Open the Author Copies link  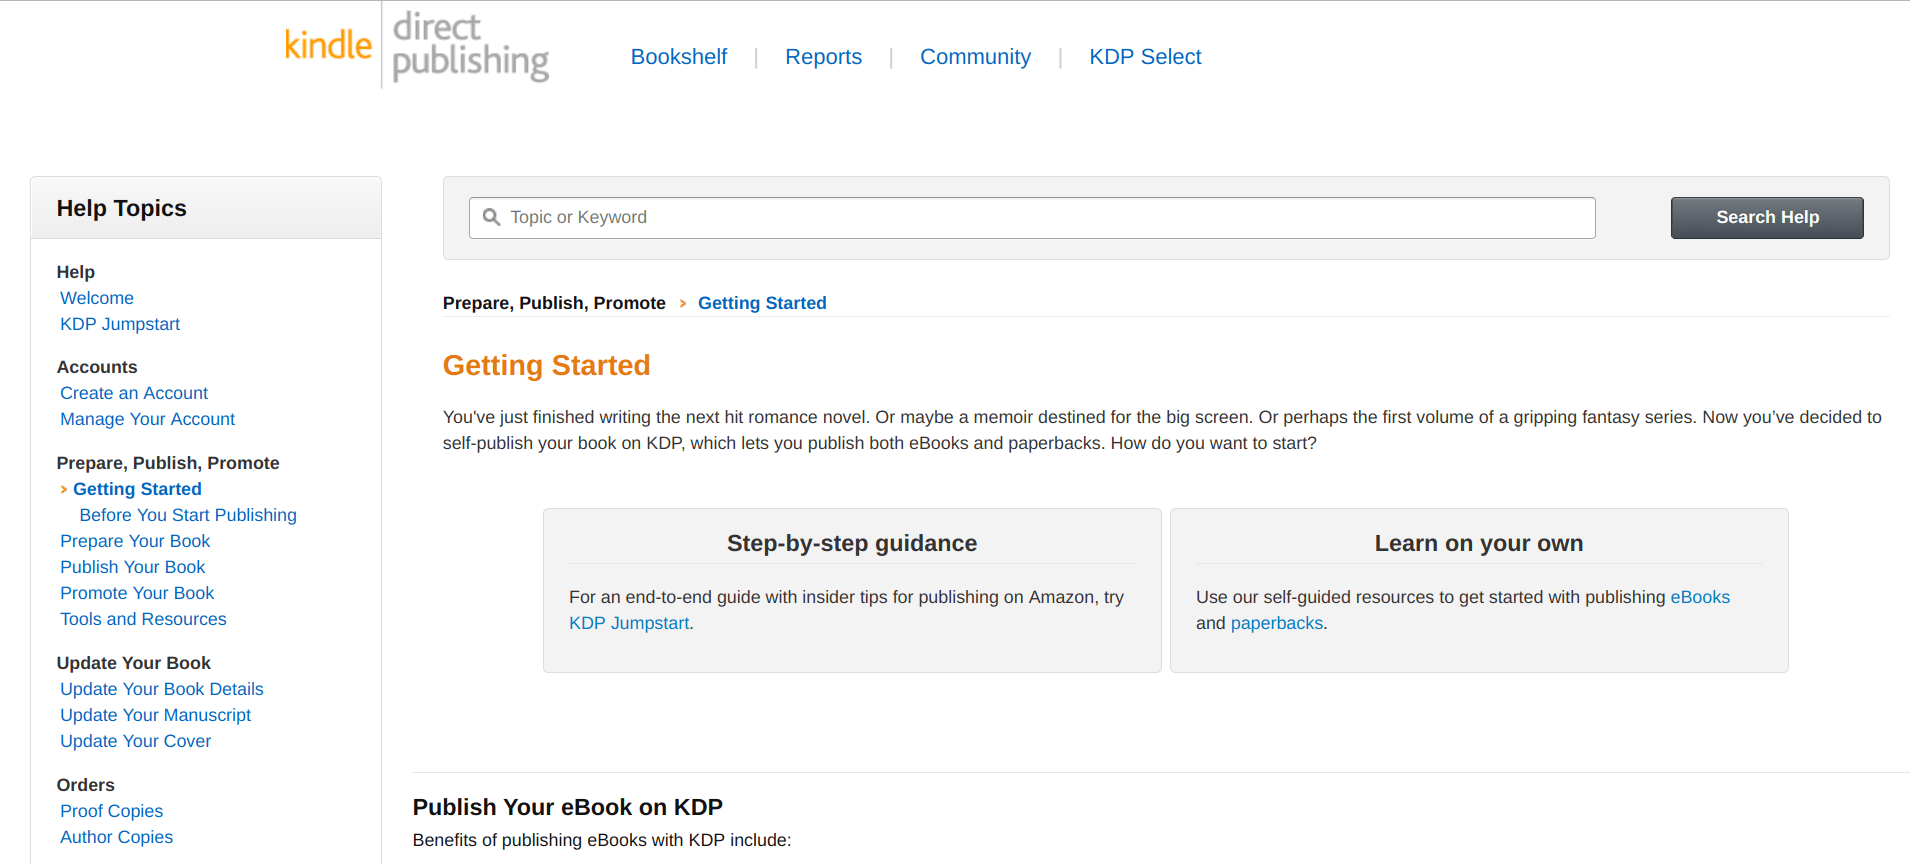click(116, 837)
